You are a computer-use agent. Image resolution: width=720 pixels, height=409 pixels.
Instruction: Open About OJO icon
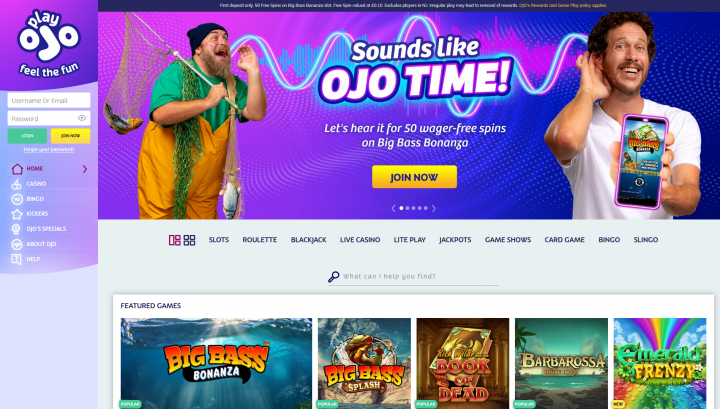(x=17, y=244)
